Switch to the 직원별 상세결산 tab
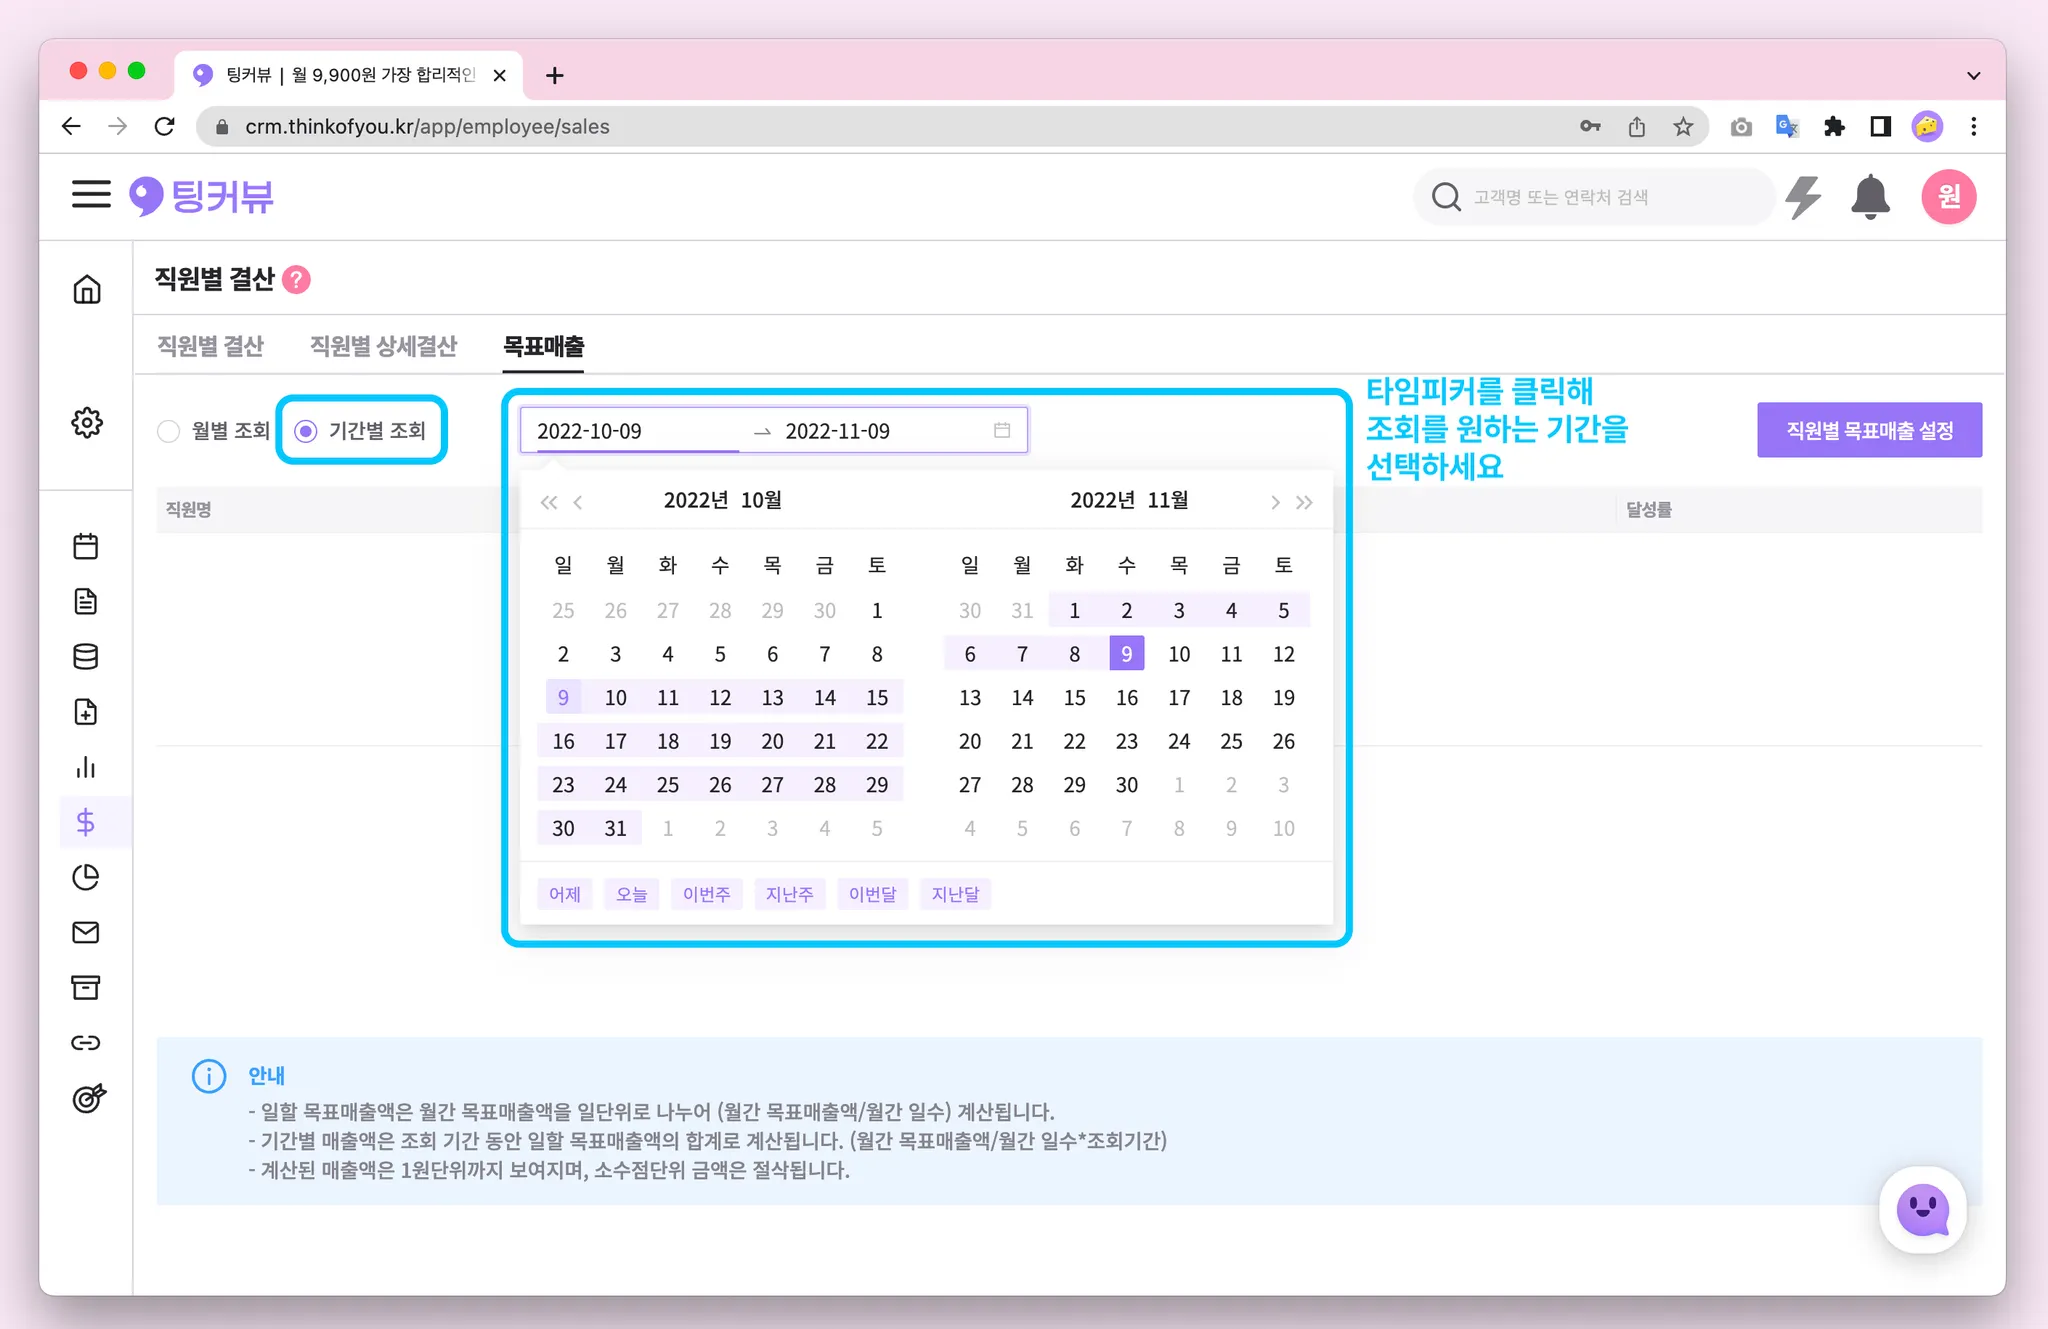This screenshot has width=2048, height=1329. 383,346
